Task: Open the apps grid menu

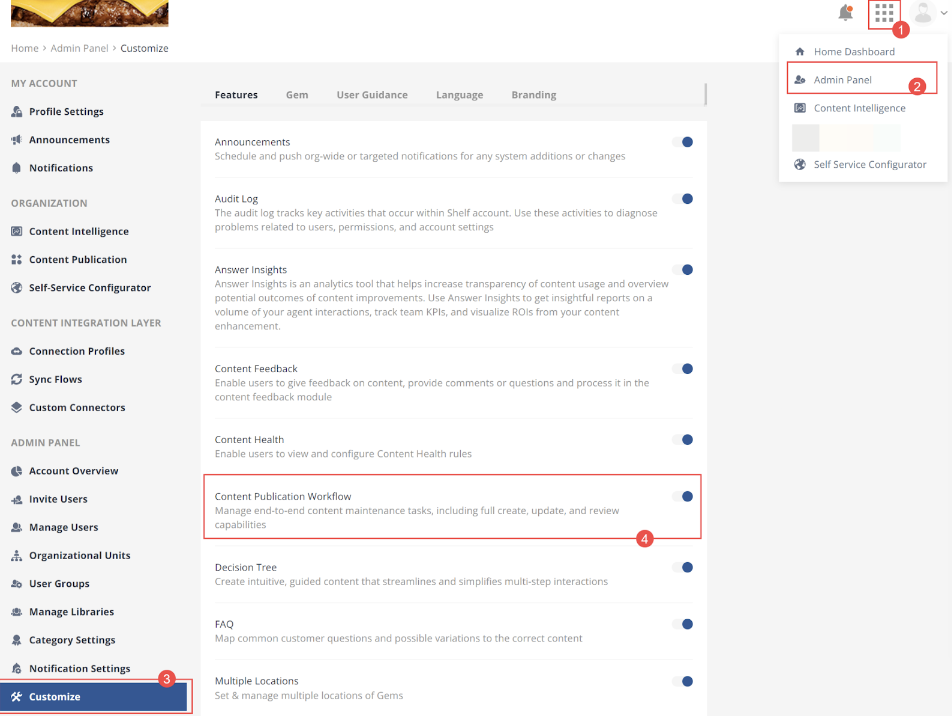Action: [x=884, y=13]
